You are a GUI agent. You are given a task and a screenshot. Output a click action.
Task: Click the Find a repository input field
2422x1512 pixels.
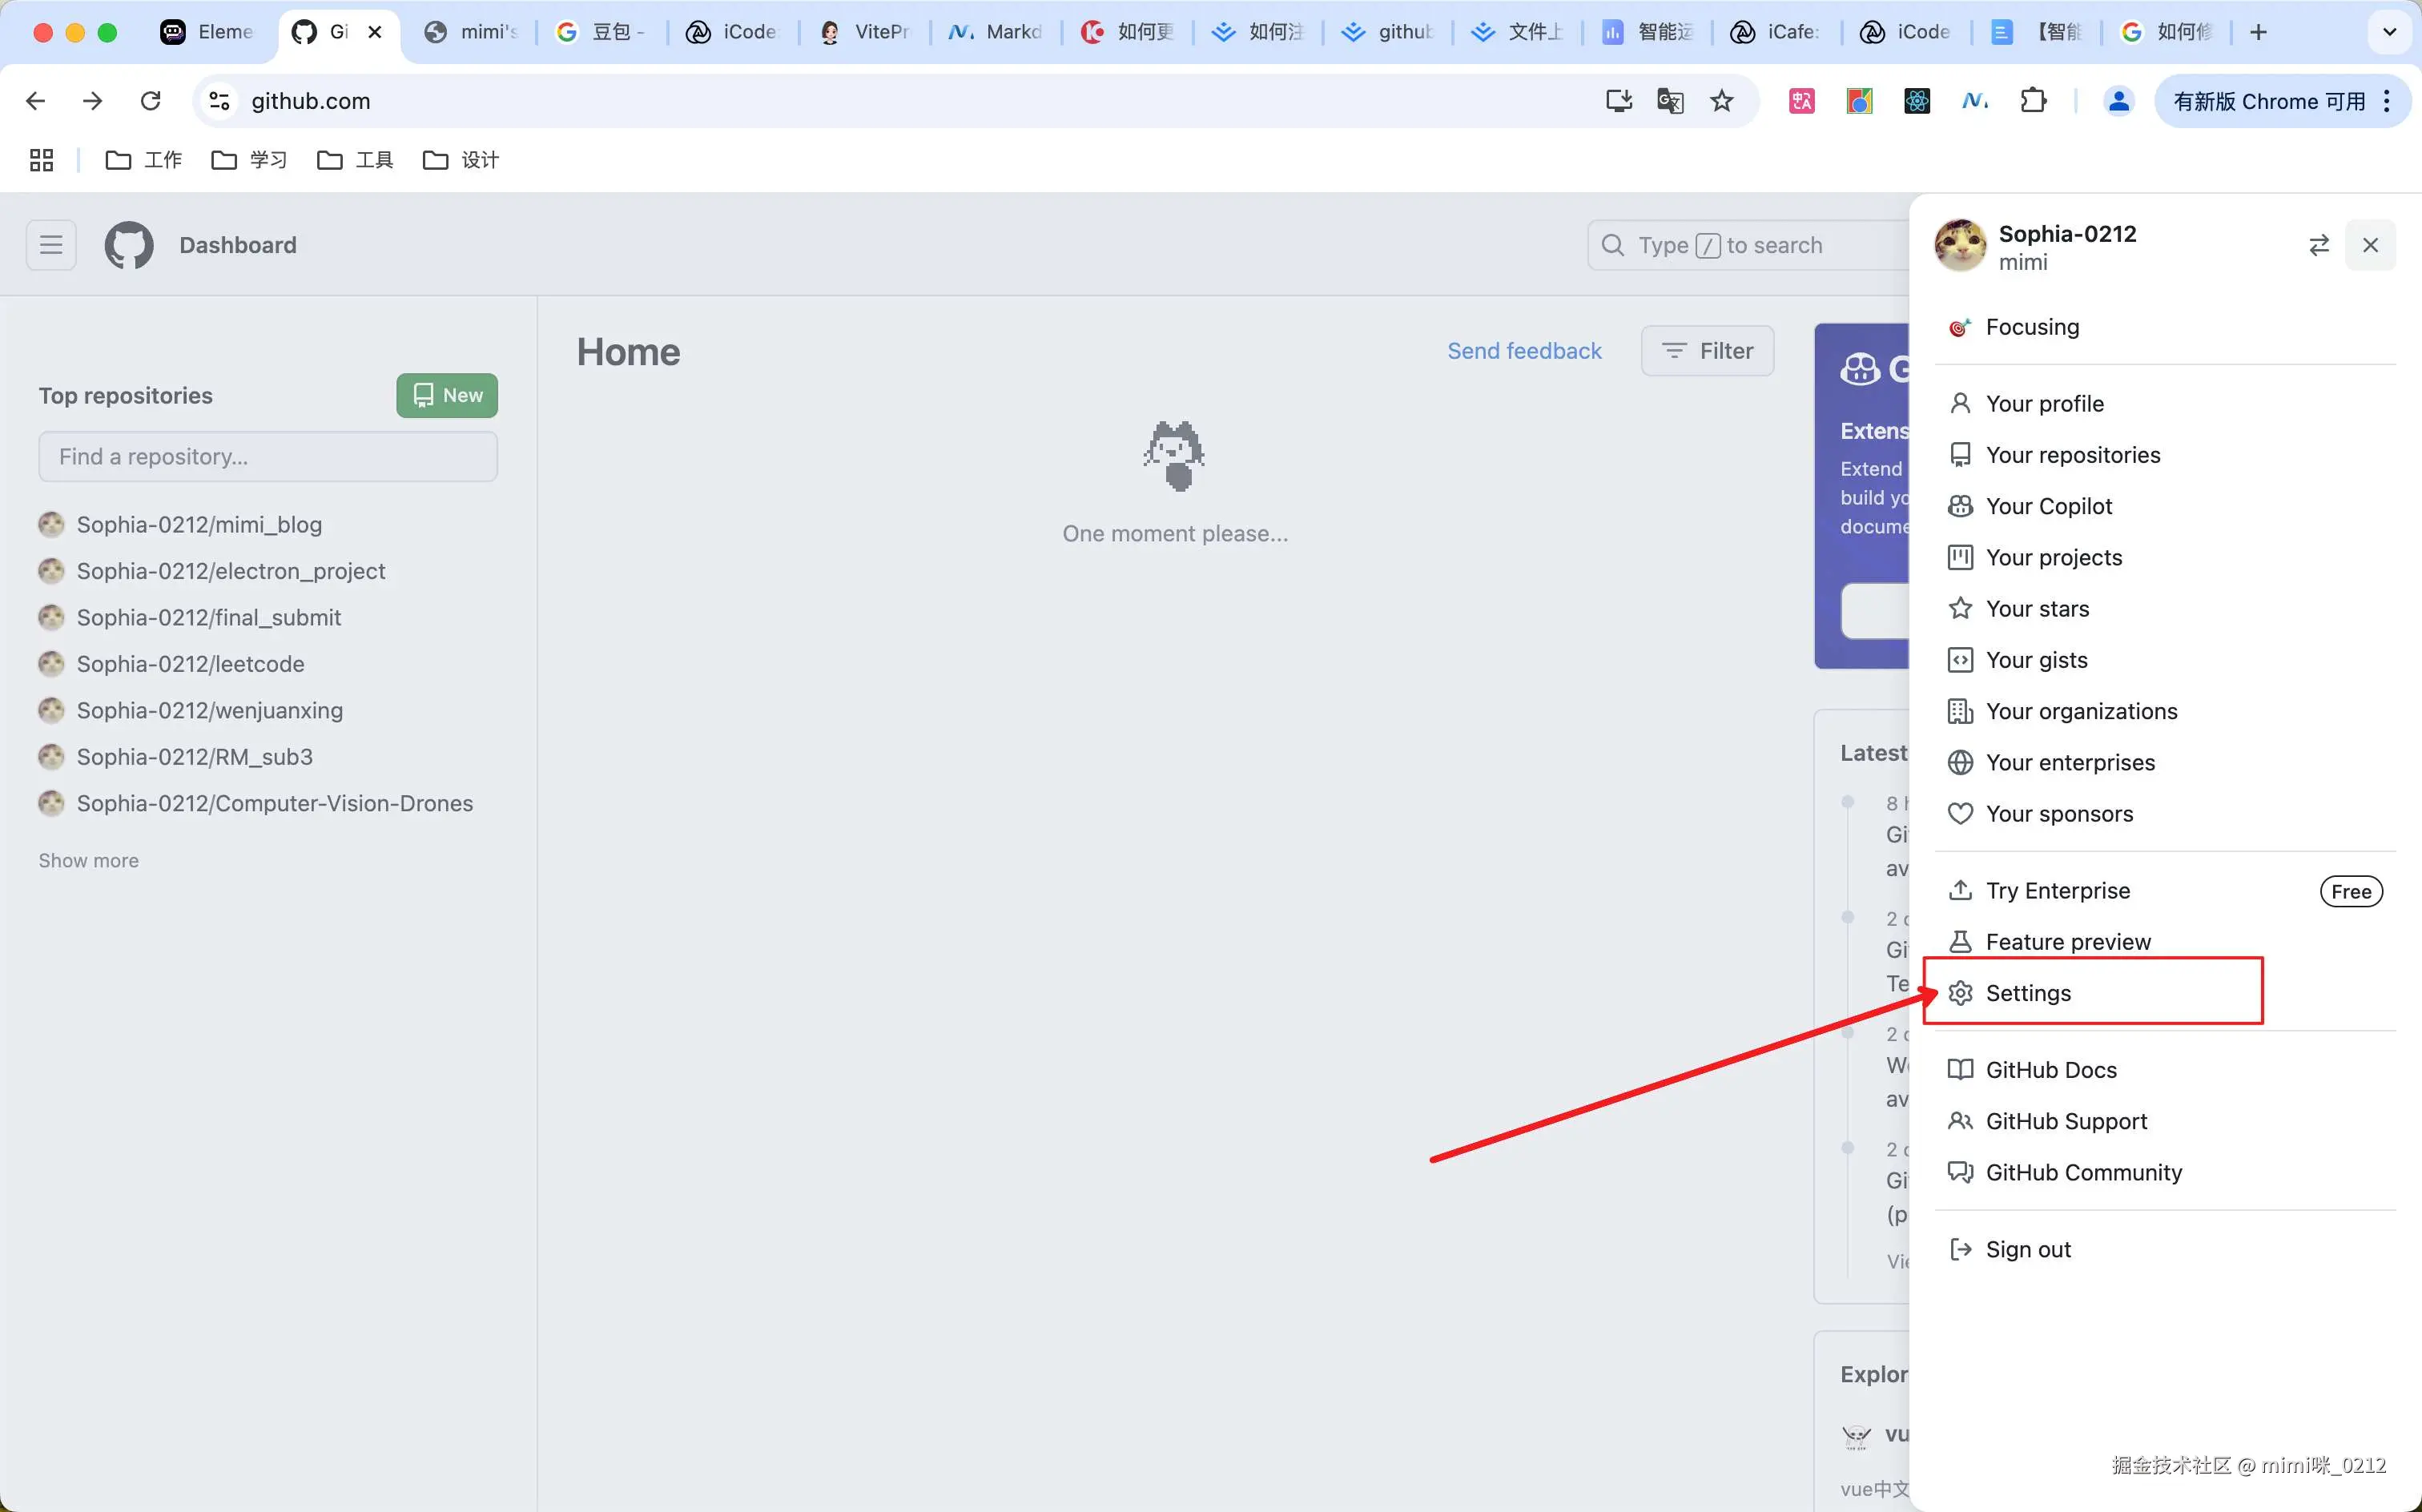point(268,457)
